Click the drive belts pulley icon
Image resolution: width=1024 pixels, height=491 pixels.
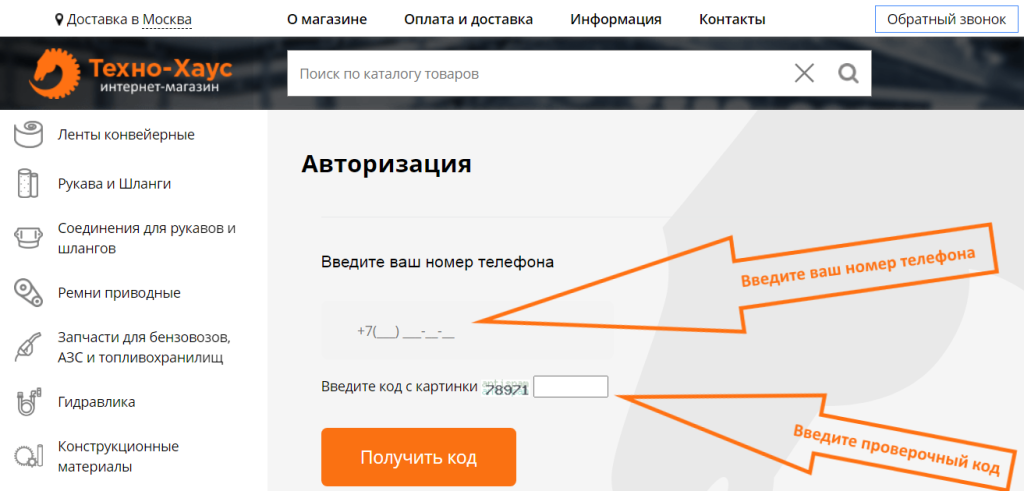pyautogui.click(x=28, y=293)
